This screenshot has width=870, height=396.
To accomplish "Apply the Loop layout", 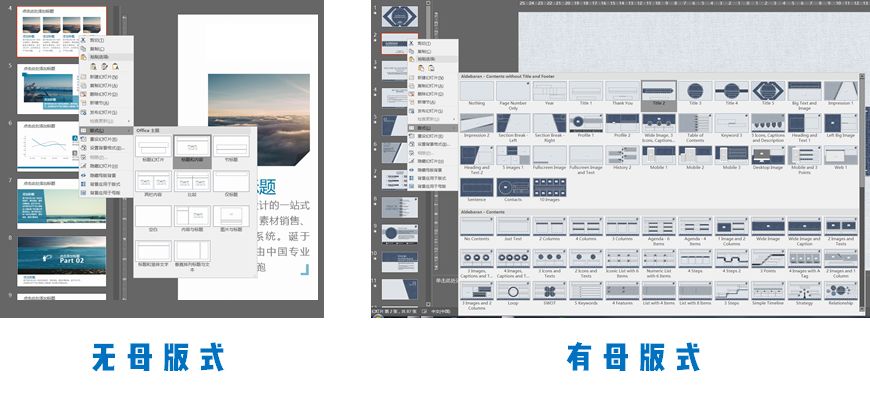I will click(x=513, y=294).
